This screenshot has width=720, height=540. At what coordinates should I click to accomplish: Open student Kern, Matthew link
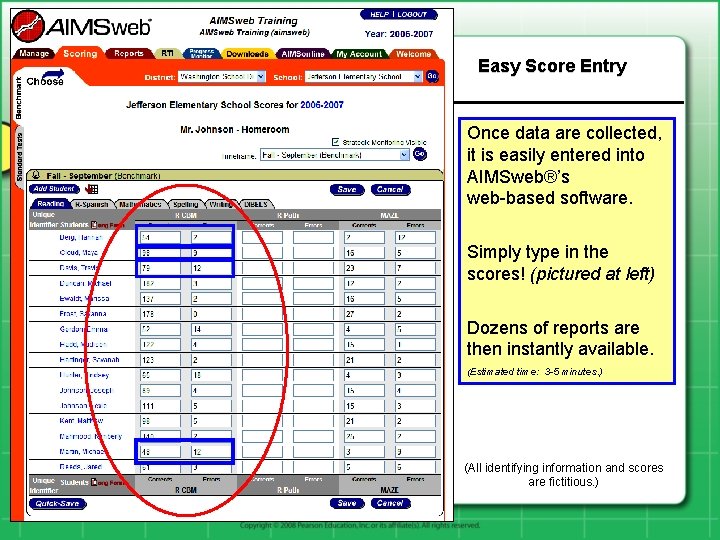click(x=81, y=420)
